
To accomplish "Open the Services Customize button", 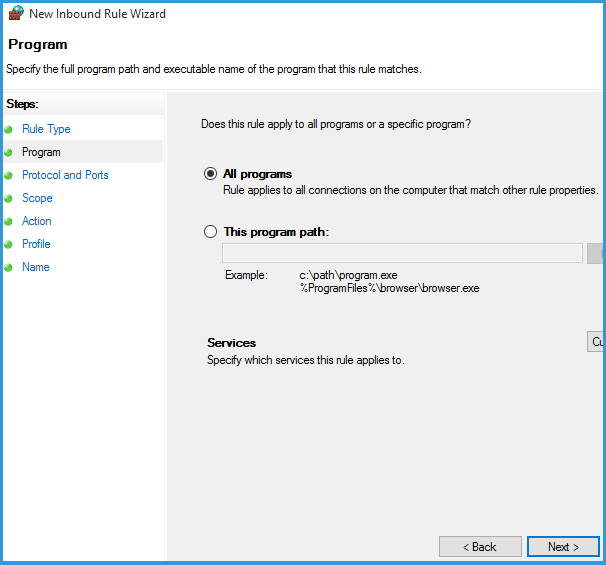I will click(x=596, y=342).
